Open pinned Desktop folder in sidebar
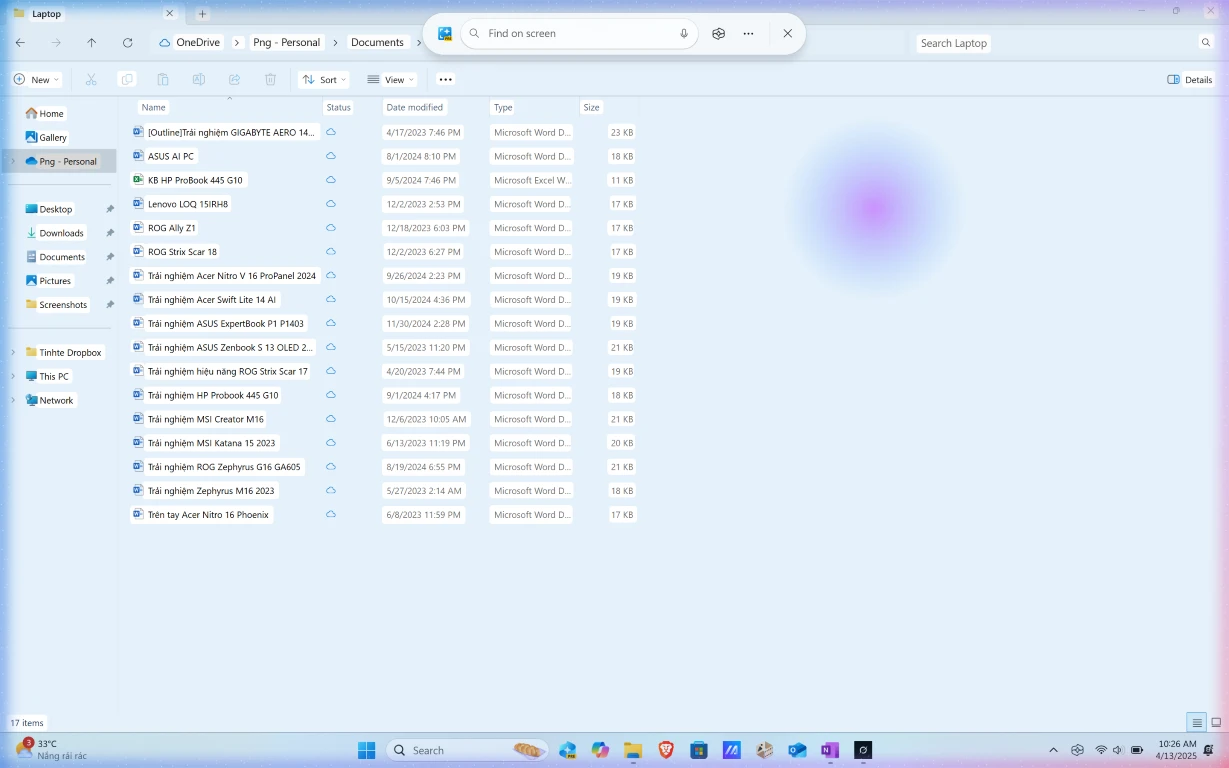The image size is (1229, 768). click(x=56, y=209)
